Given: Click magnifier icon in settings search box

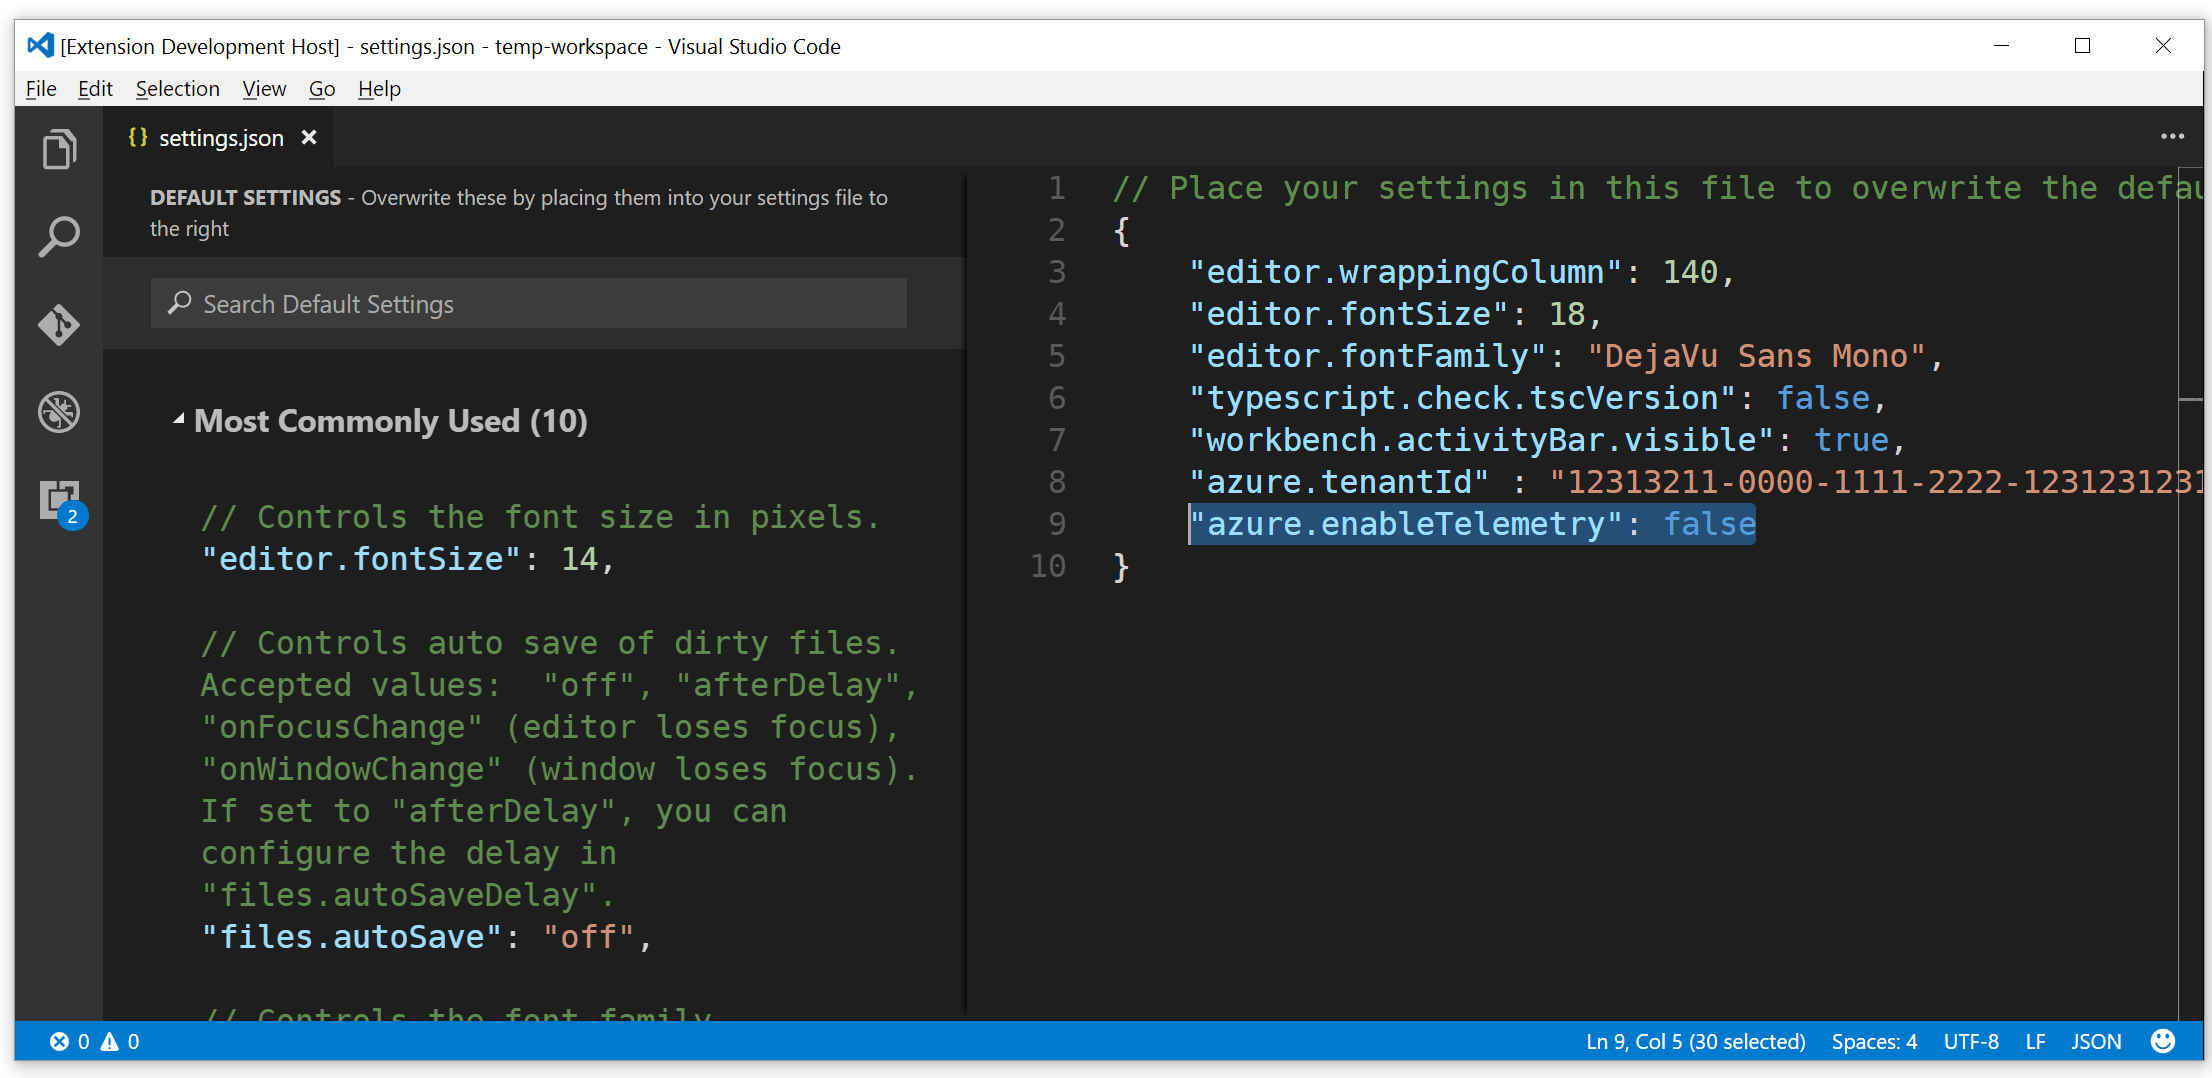Looking at the screenshot, I should [179, 303].
